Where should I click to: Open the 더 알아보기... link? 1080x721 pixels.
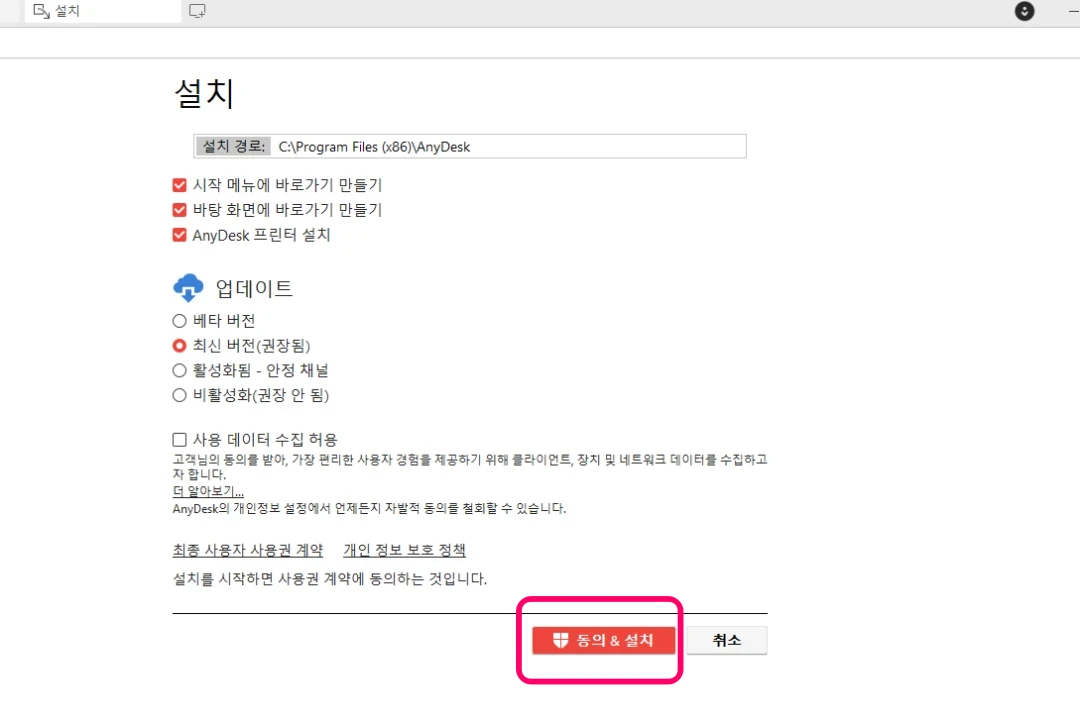(x=208, y=491)
